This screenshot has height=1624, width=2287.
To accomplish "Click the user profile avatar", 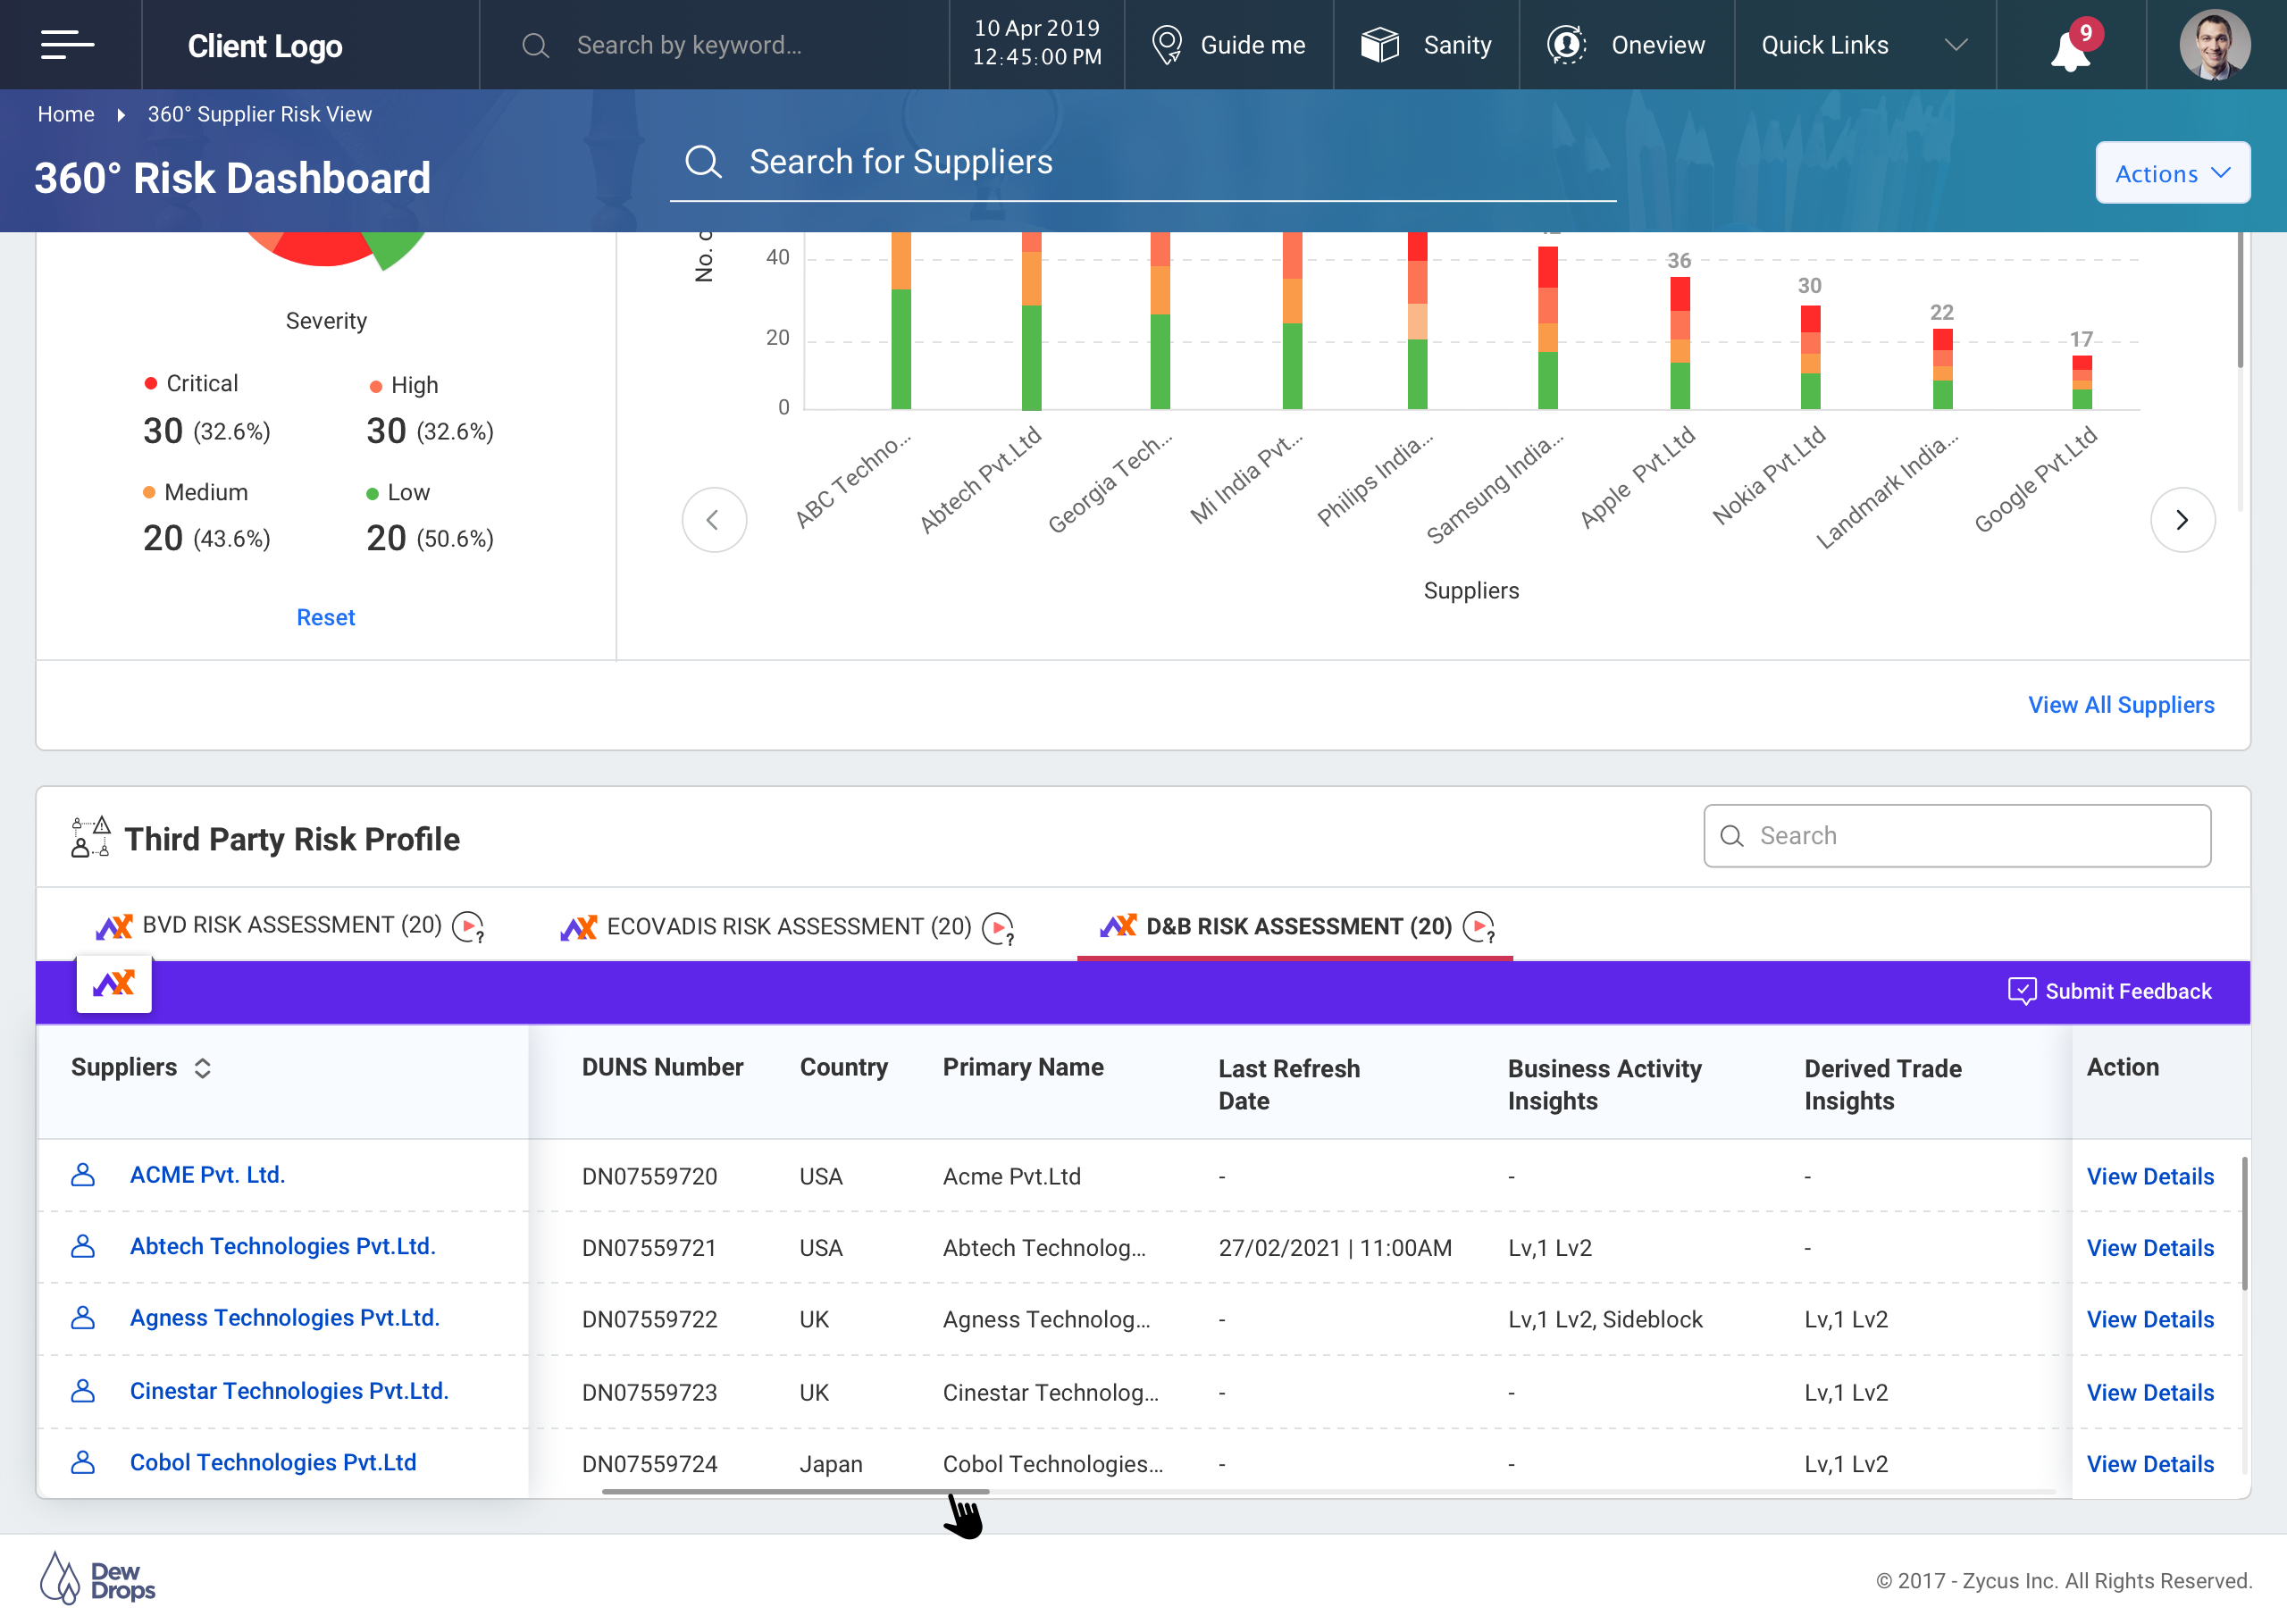I will 2214,45.
